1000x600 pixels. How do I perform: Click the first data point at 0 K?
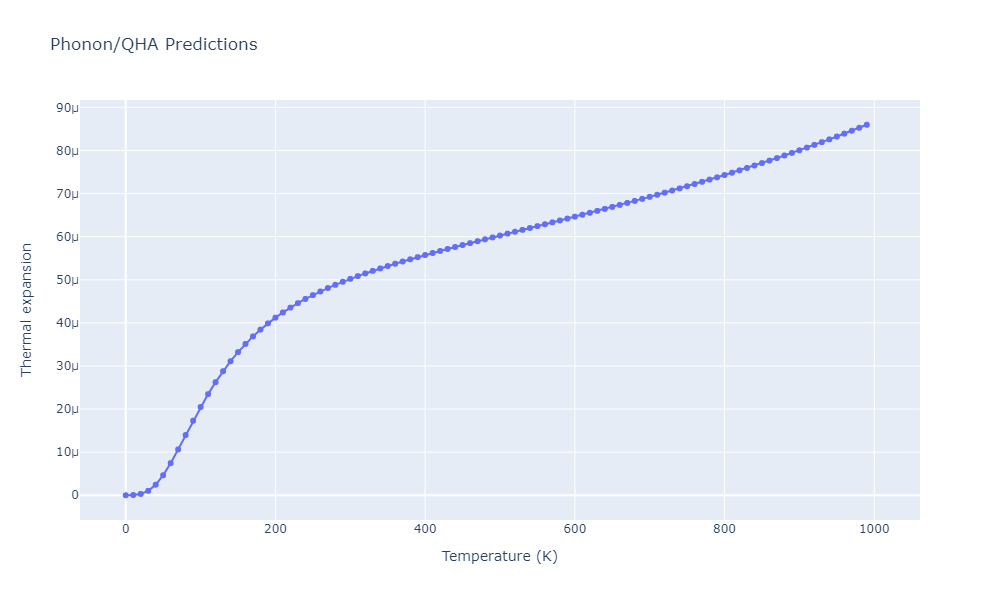pyautogui.click(x=125, y=495)
